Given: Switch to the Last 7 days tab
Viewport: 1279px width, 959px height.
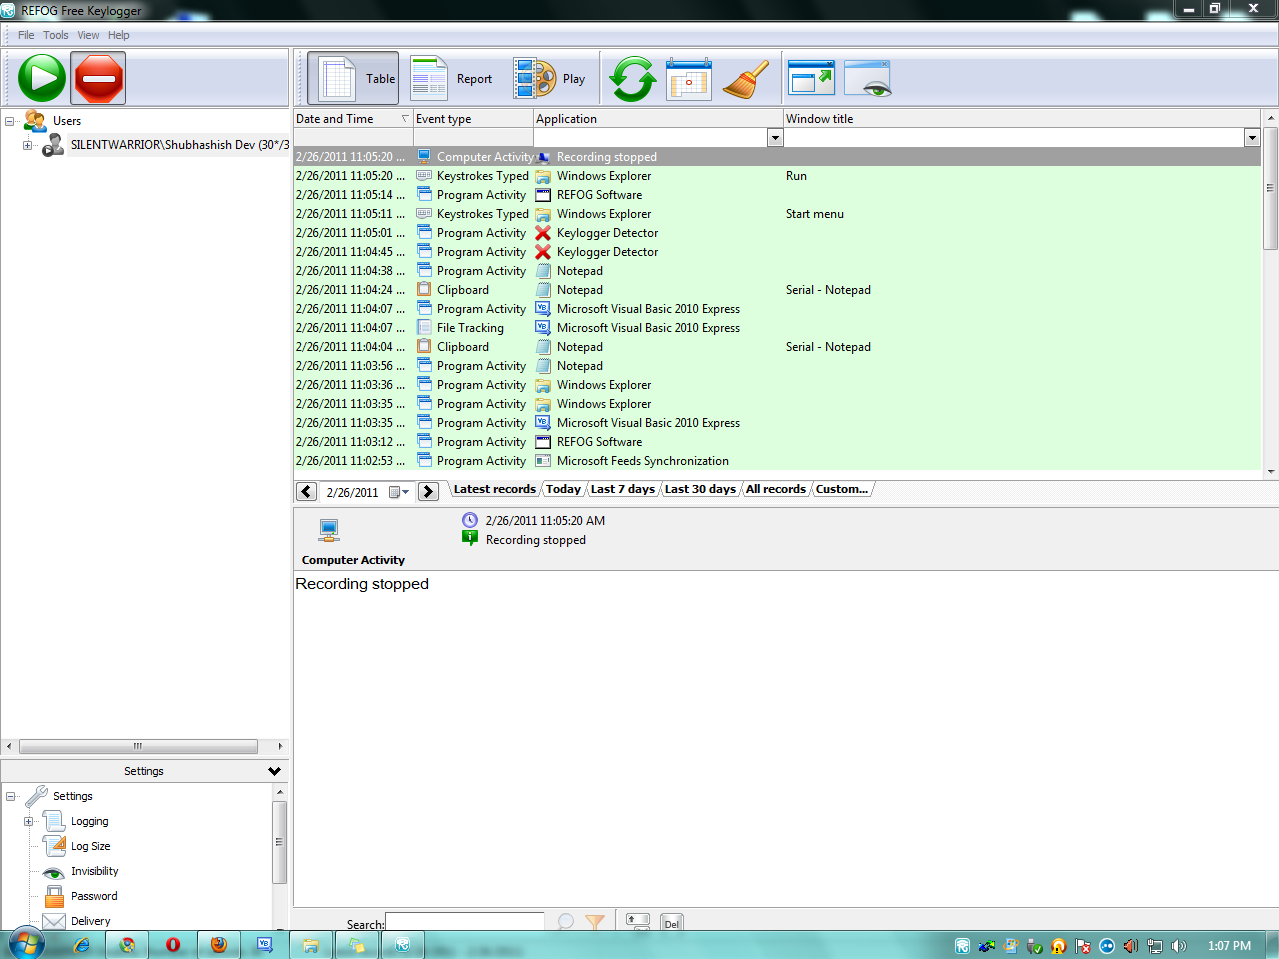Looking at the screenshot, I should 622,489.
